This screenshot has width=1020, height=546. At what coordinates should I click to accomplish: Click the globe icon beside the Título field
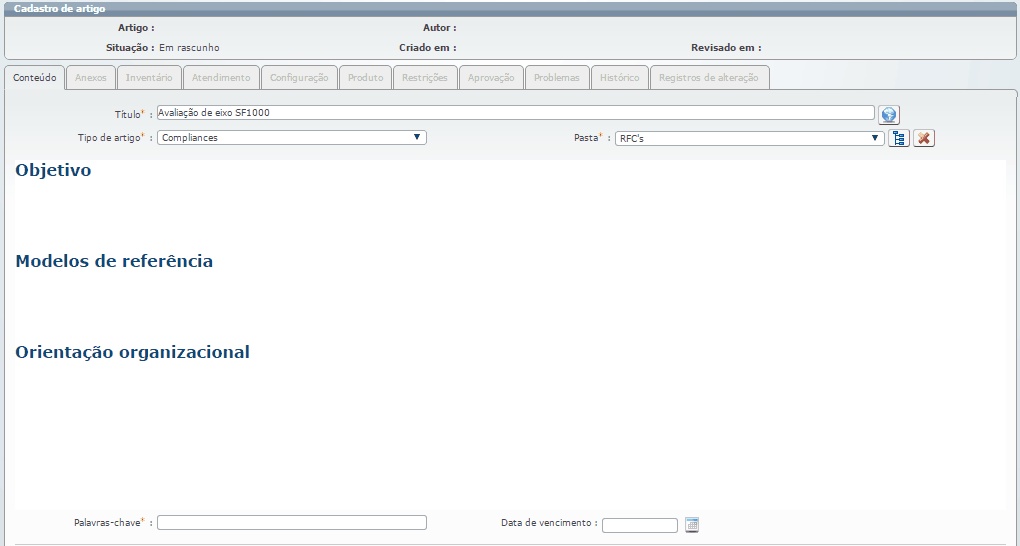[888, 115]
